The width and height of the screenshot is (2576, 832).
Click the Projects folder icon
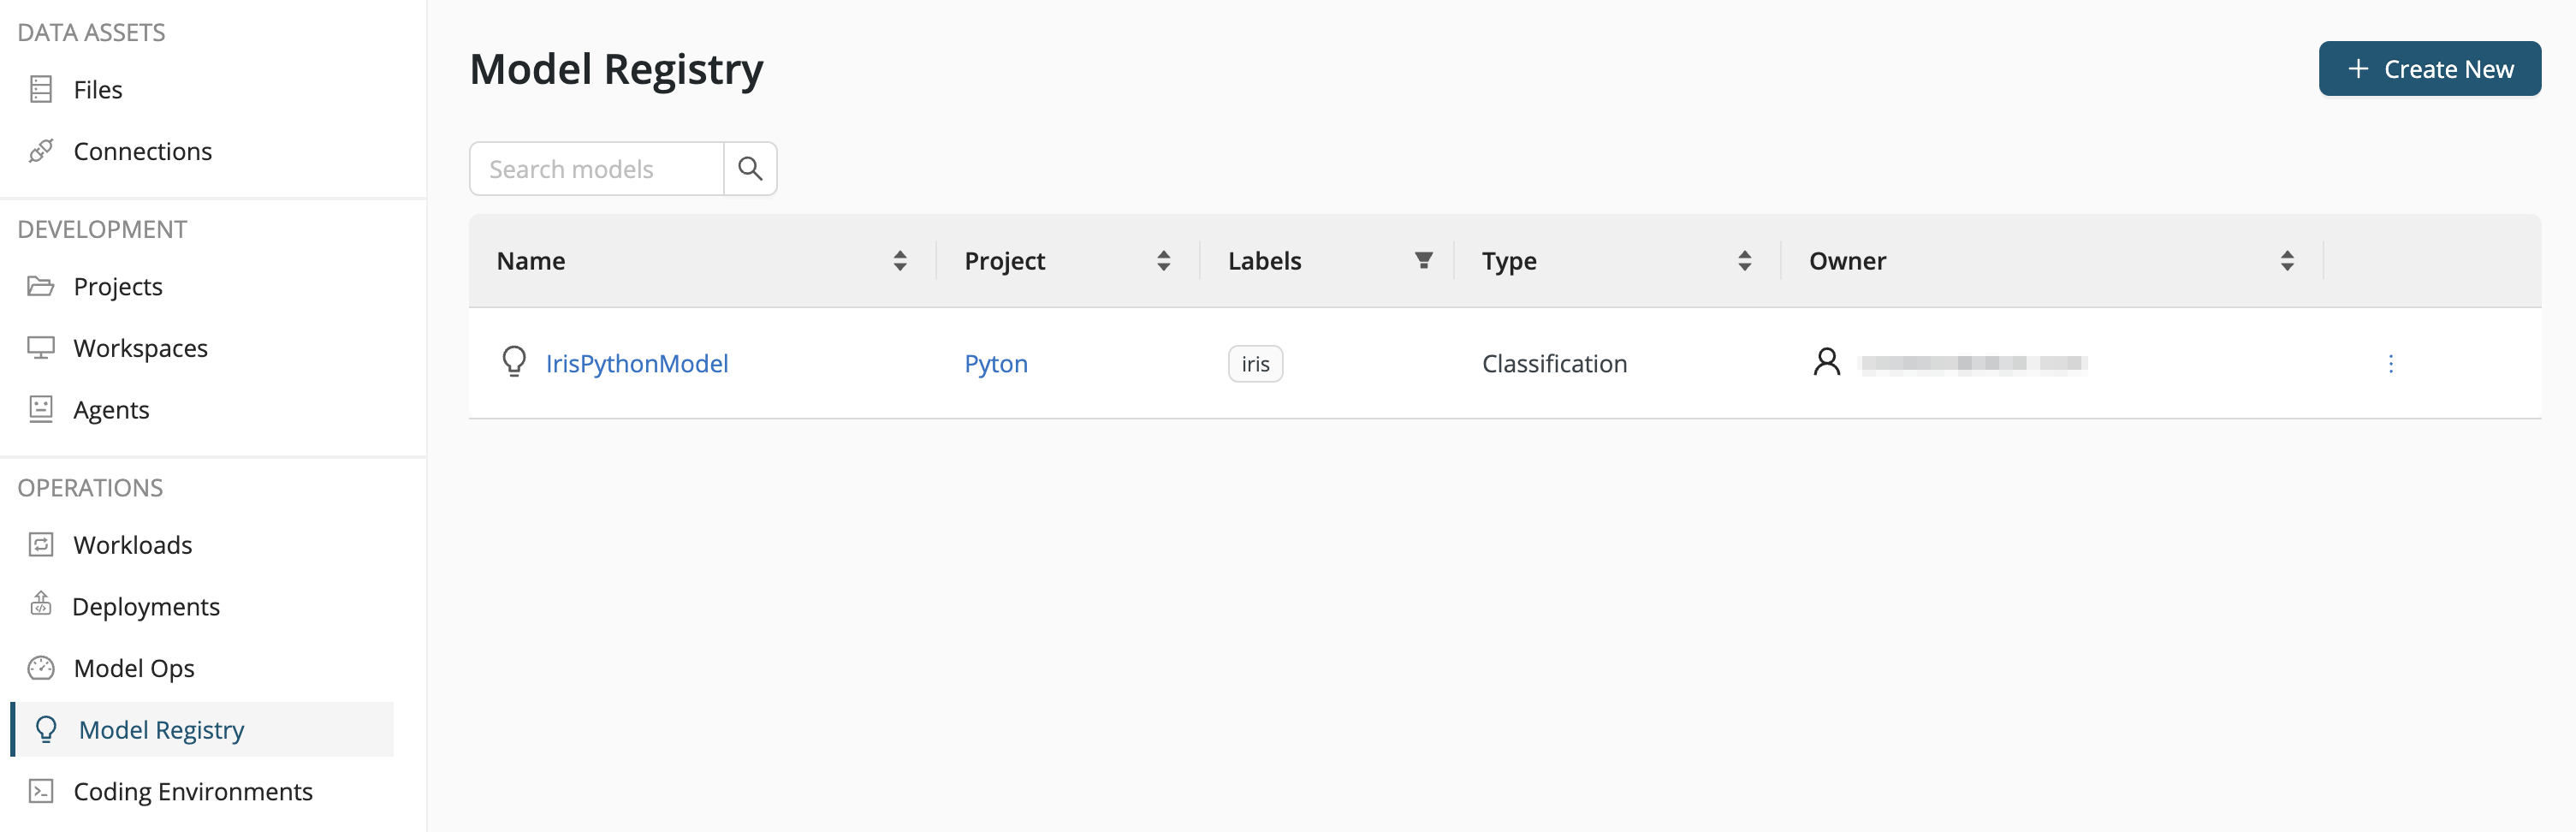point(41,287)
